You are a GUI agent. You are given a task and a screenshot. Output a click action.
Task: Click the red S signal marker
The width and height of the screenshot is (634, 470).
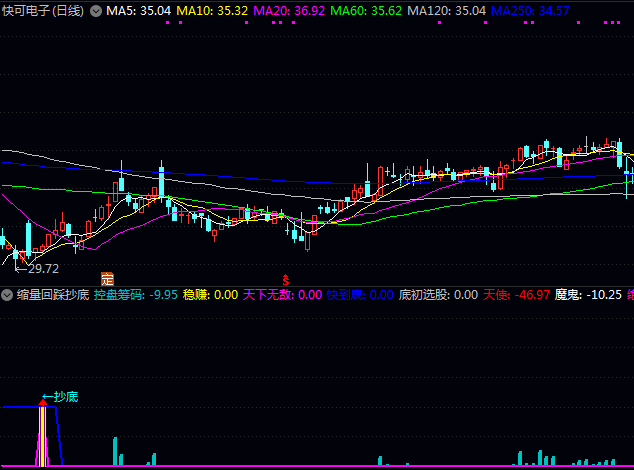(286, 279)
